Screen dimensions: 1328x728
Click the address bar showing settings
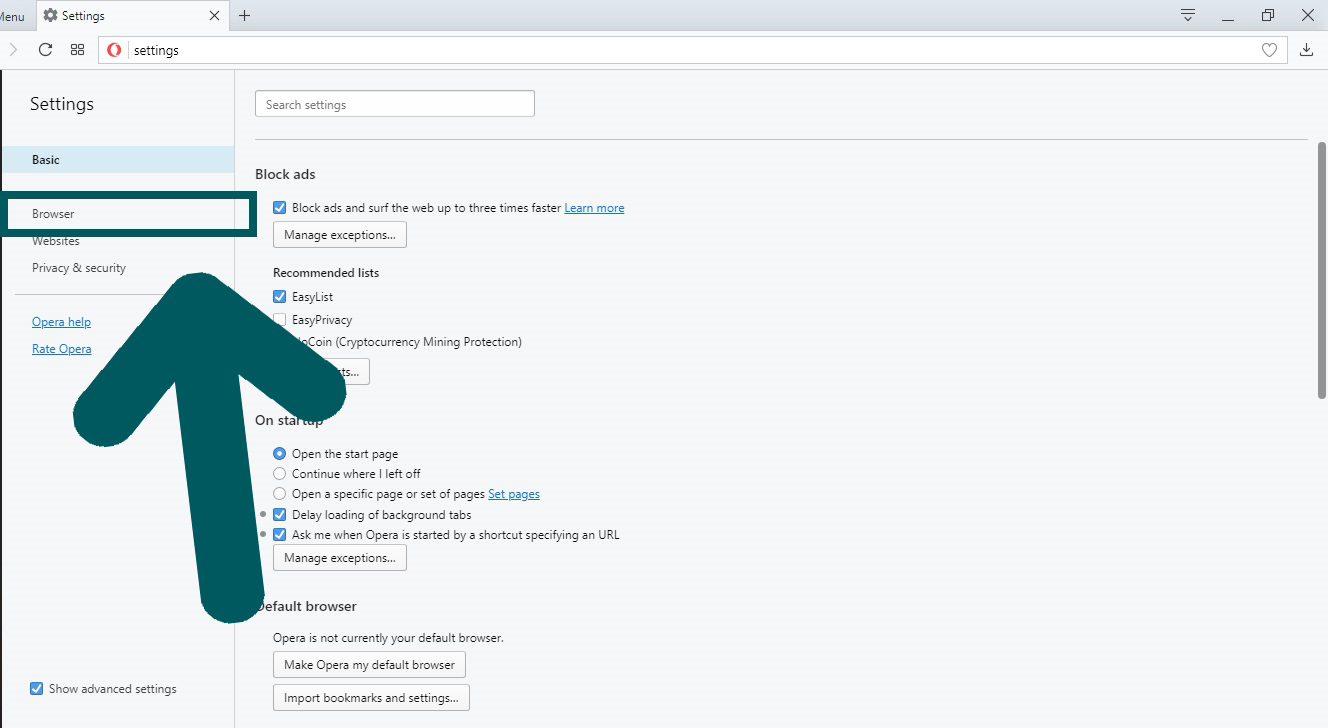690,50
